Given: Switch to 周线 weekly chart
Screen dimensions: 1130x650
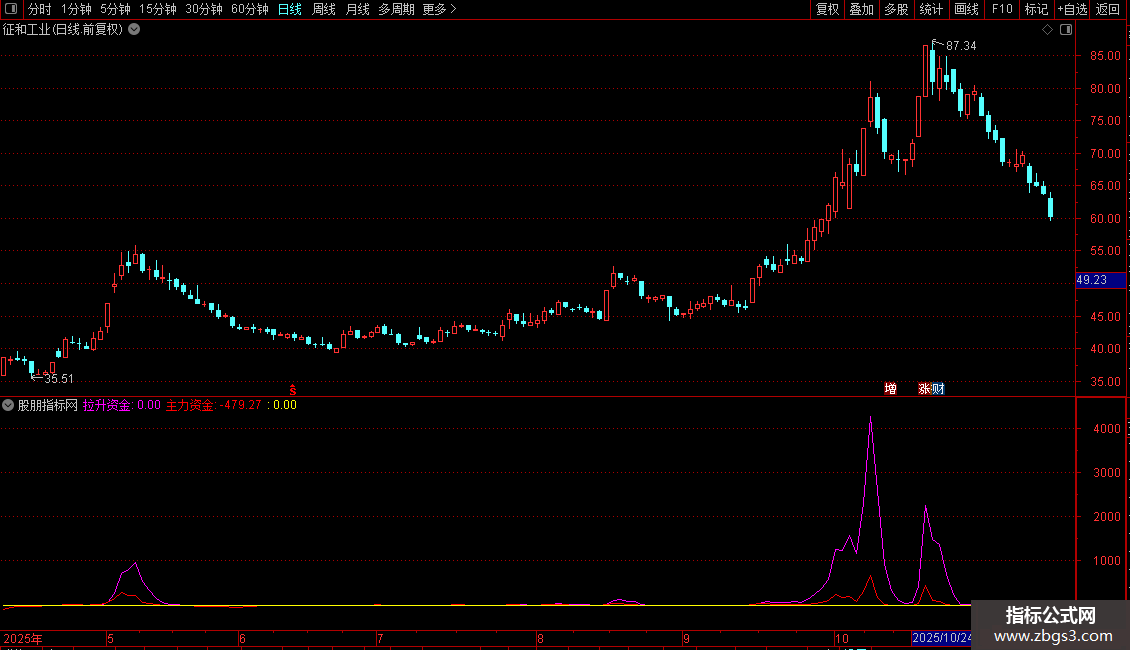Looking at the screenshot, I should [324, 9].
